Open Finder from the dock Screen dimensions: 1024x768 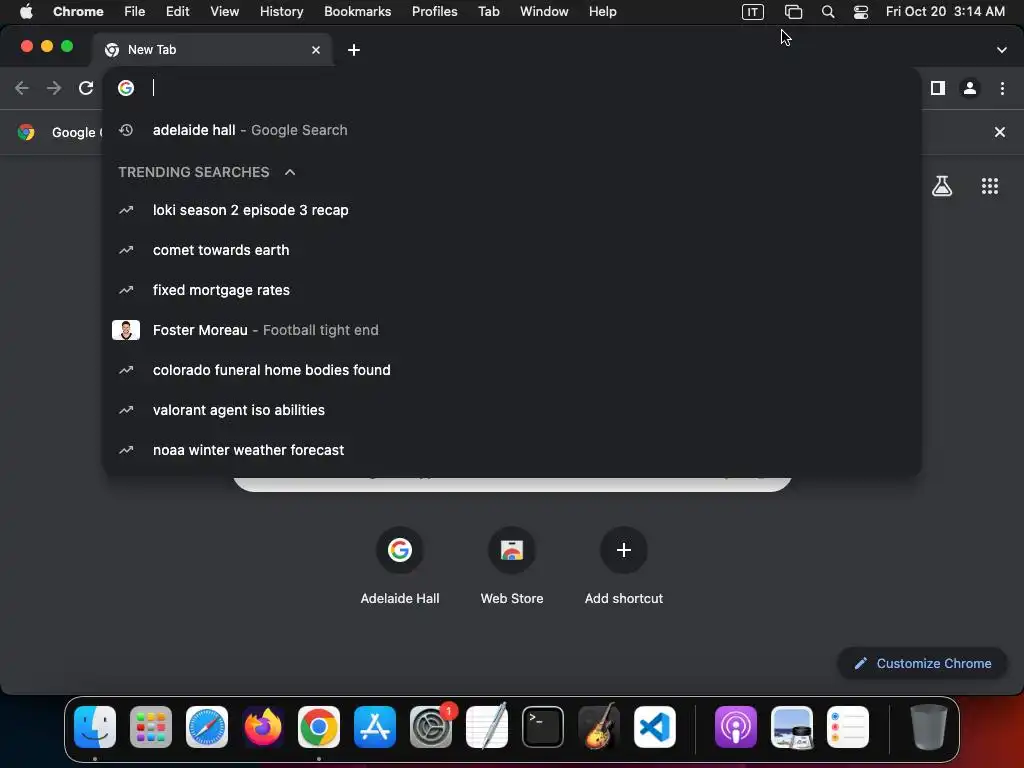coord(95,727)
